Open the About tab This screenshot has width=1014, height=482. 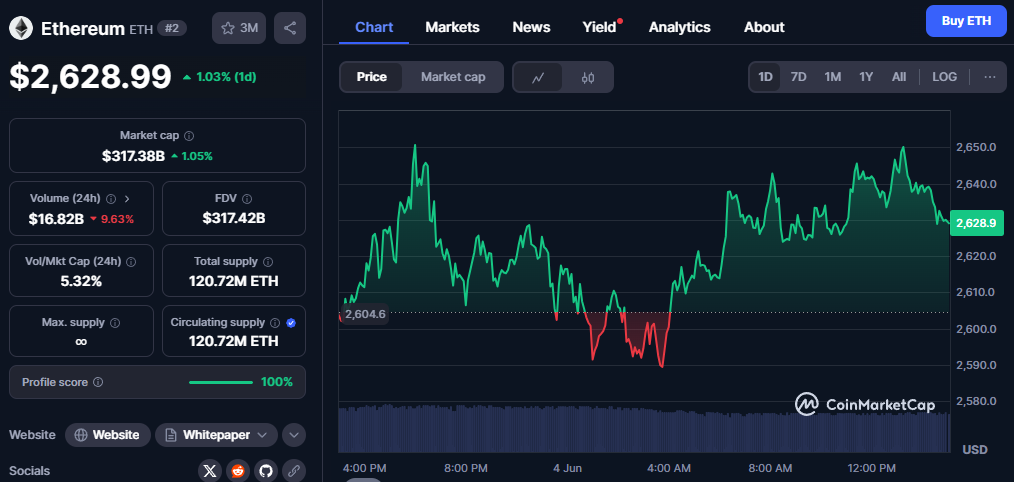(x=764, y=27)
